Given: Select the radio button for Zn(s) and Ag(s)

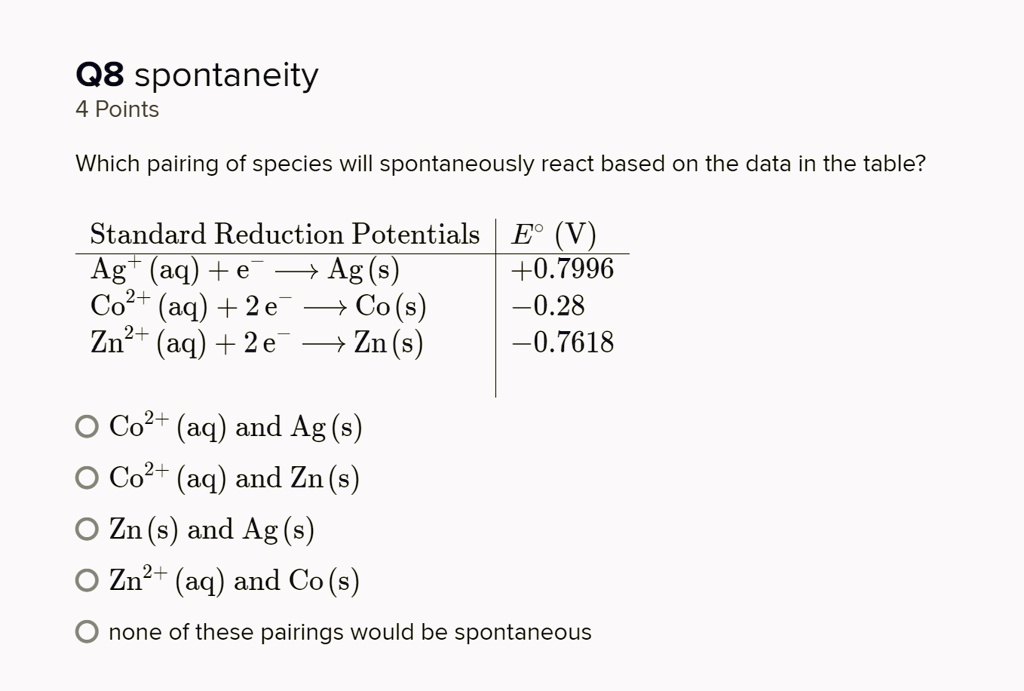Looking at the screenshot, I should point(87,528).
